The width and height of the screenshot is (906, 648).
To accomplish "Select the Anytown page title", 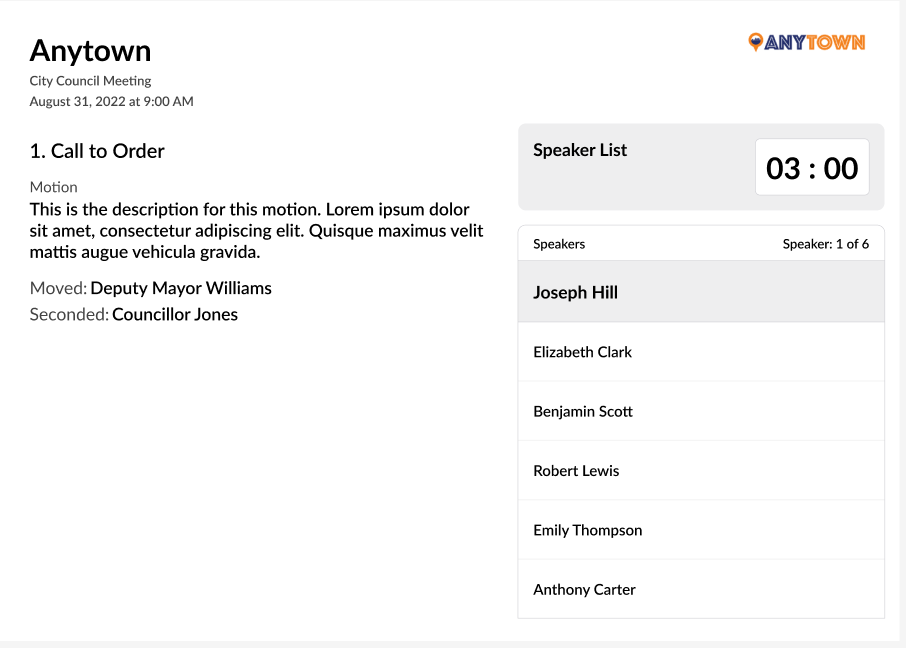I will 90,51.
